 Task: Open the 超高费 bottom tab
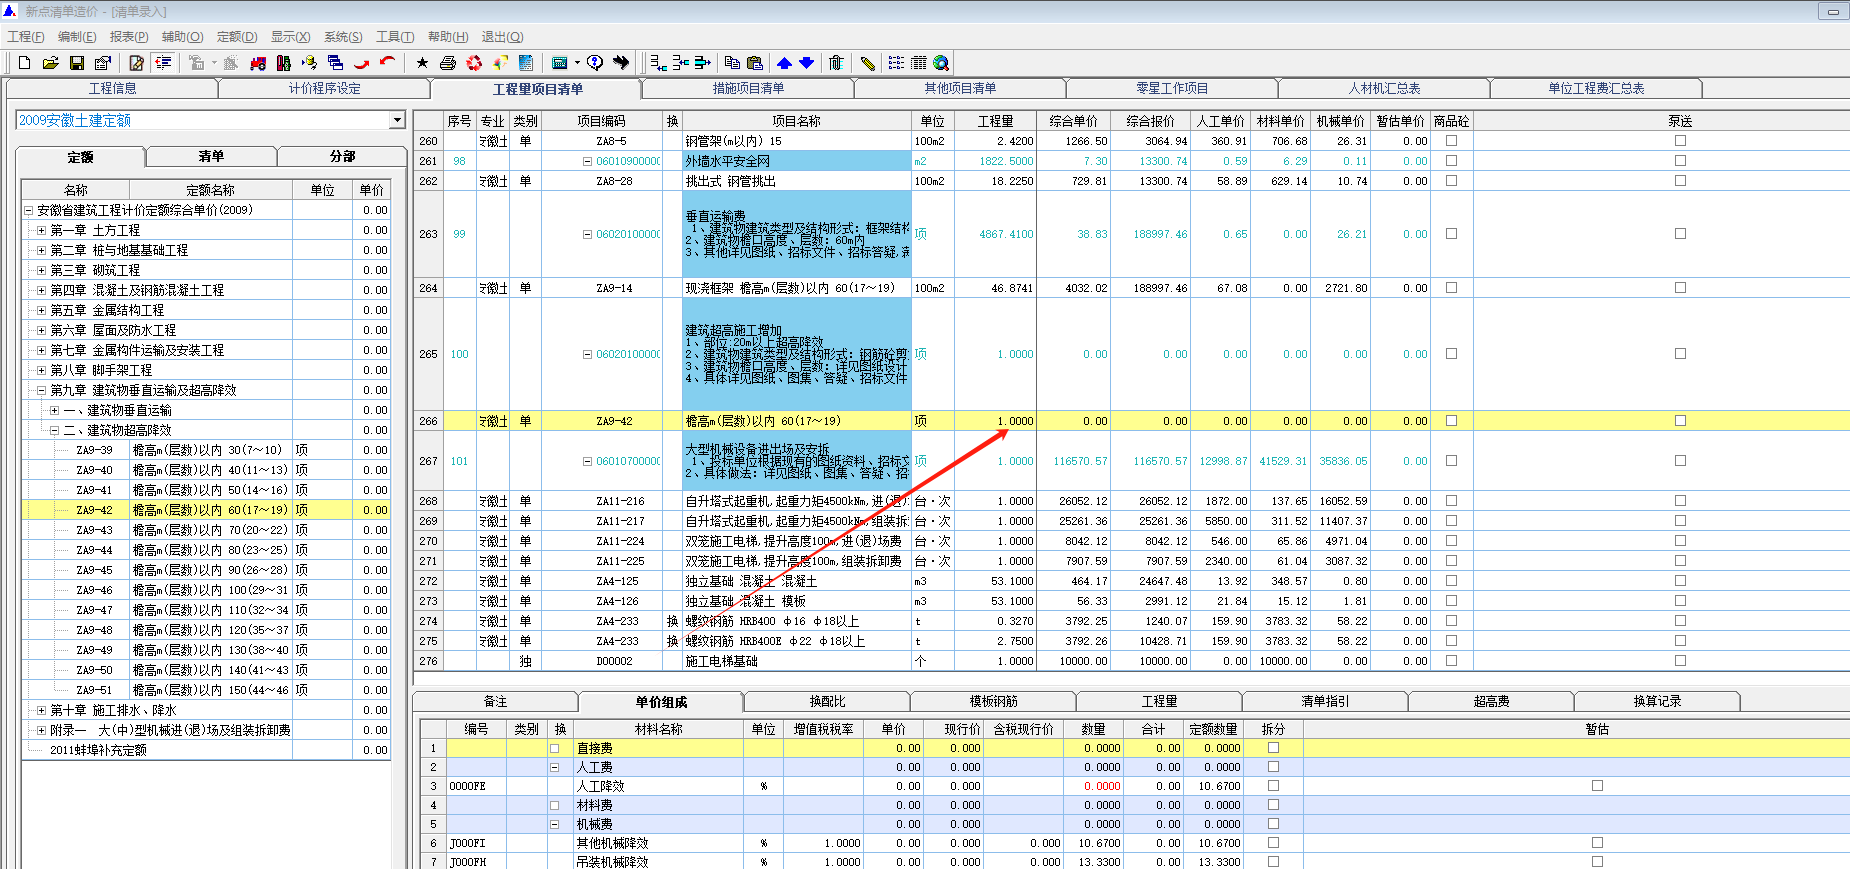1491,701
